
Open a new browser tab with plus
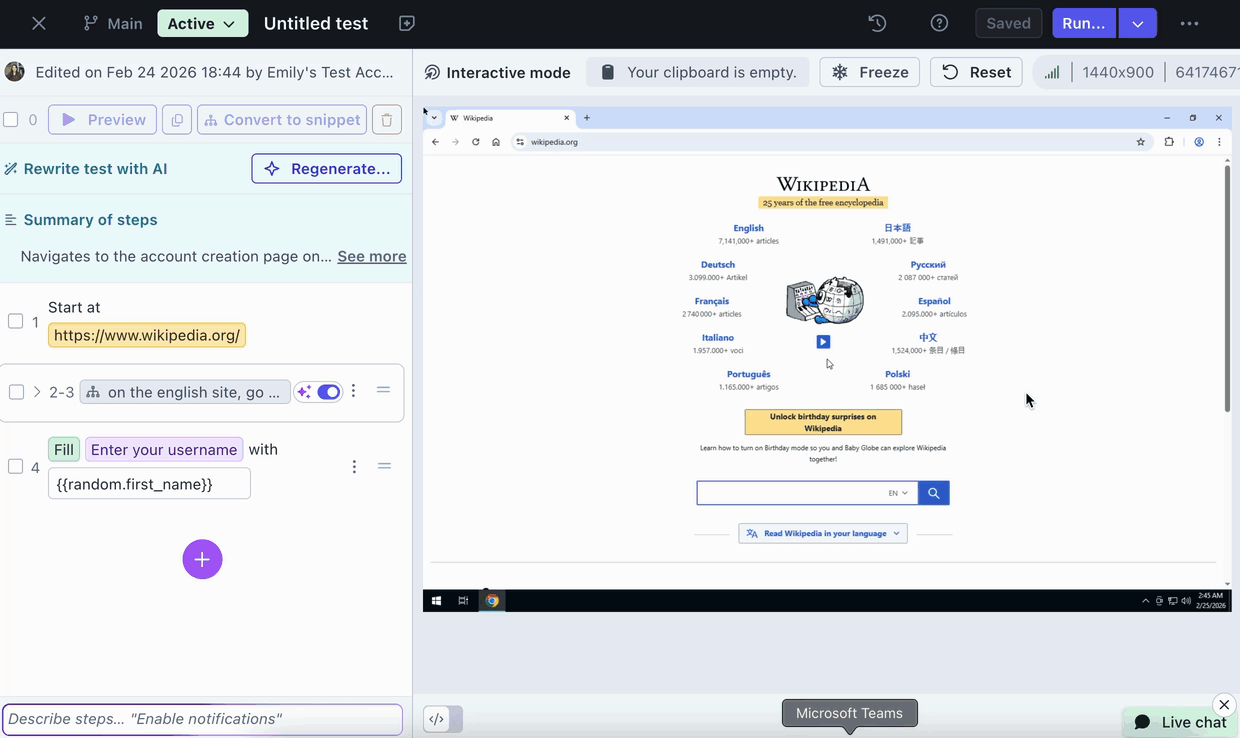click(587, 118)
